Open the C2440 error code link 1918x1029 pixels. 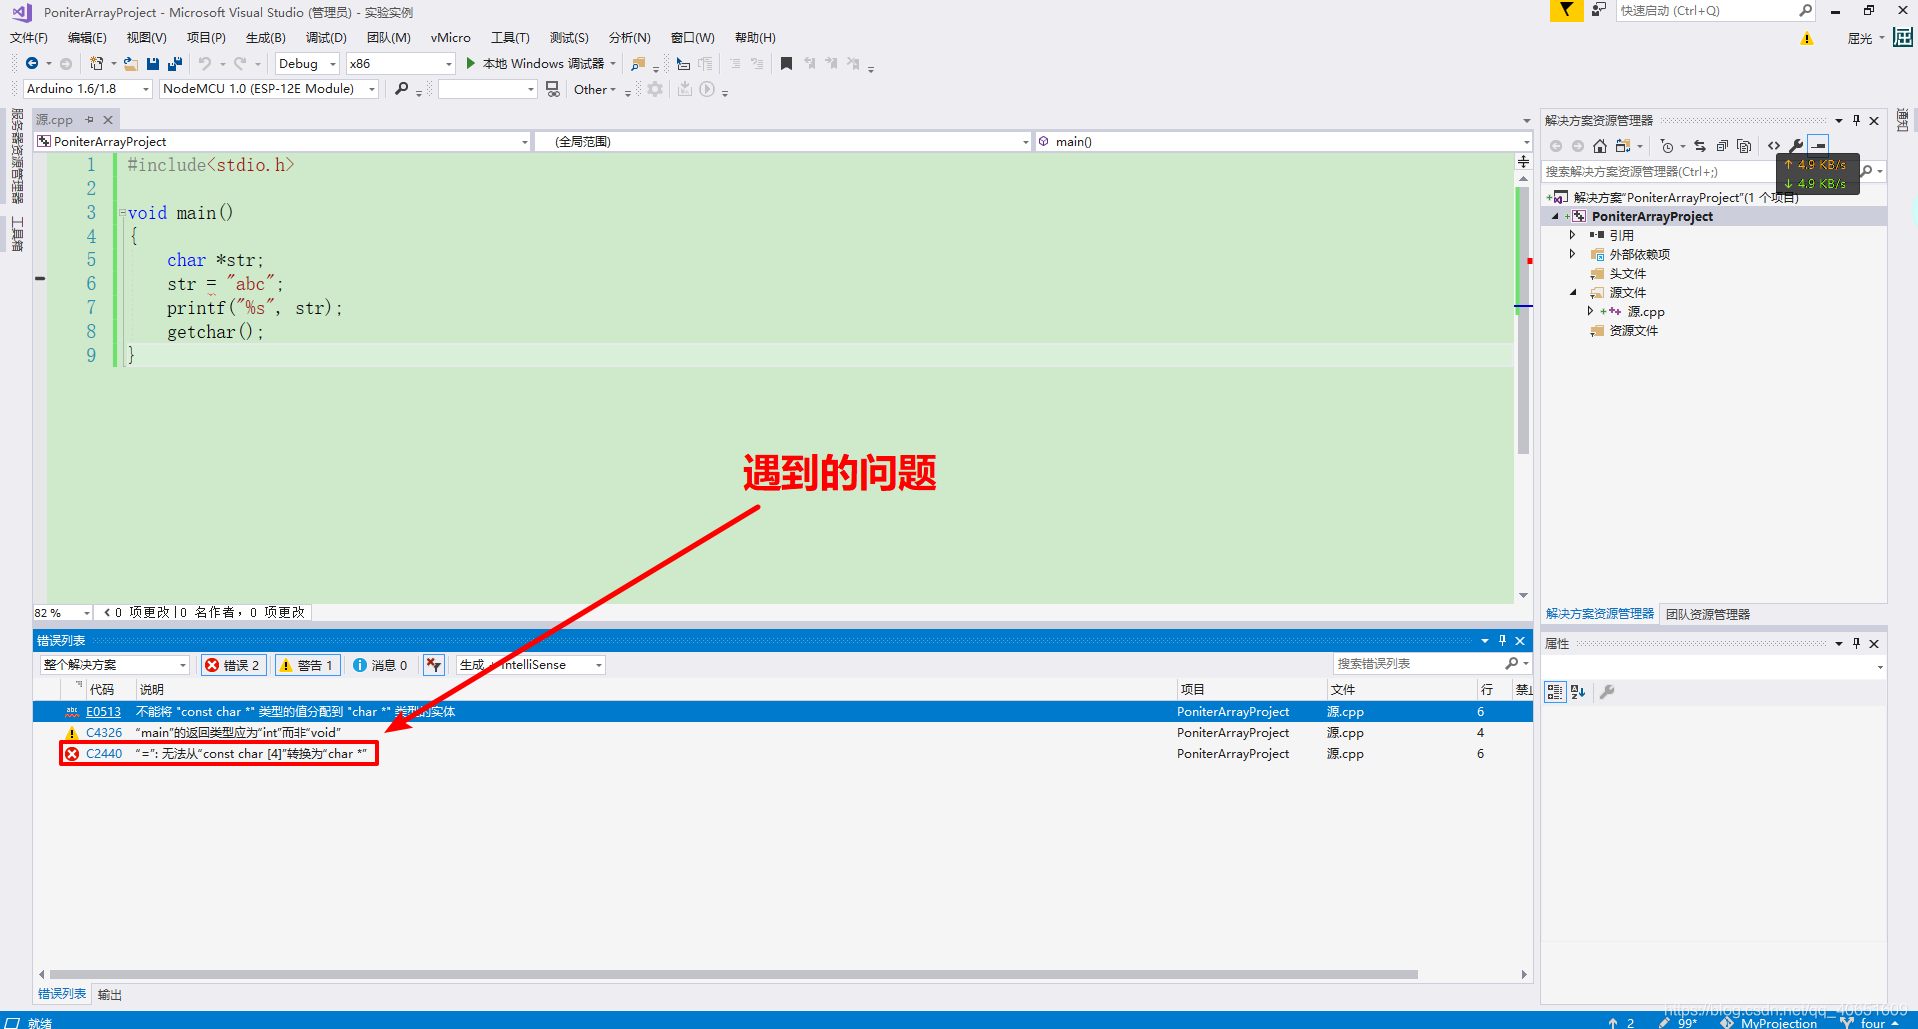pyautogui.click(x=104, y=754)
